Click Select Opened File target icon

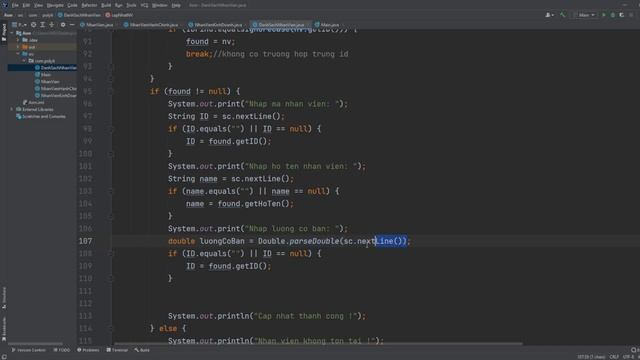point(33,25)
